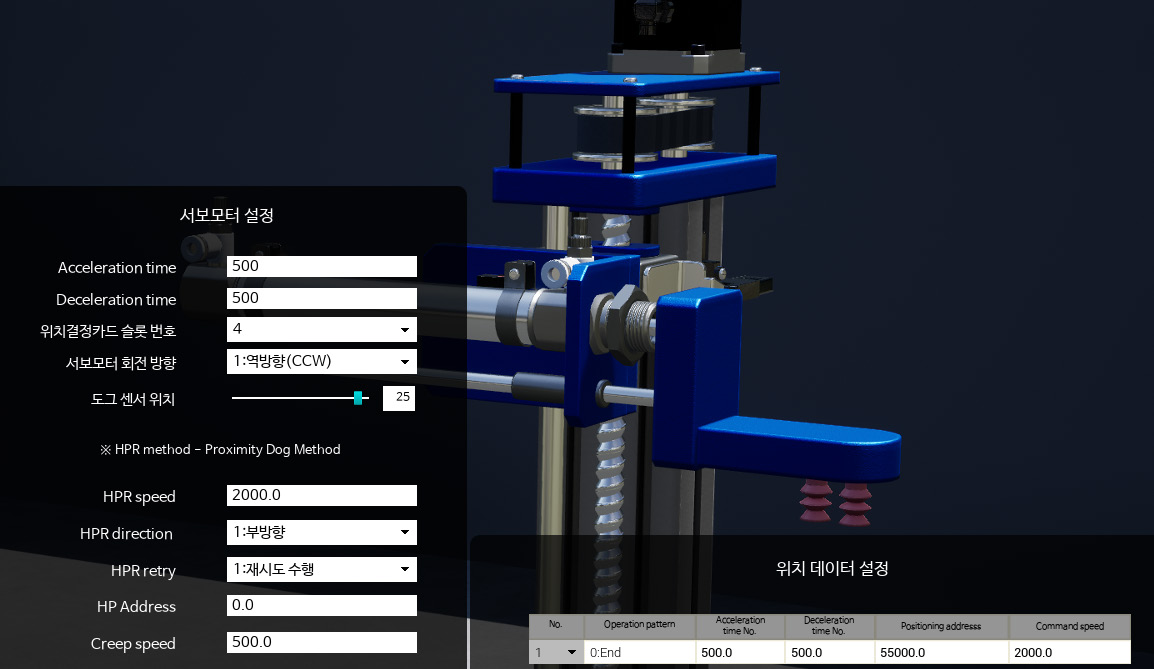This screenshot has width=1154, height=669.
Task: Open the HPR retry dropdown
Action: click(321, 568)
